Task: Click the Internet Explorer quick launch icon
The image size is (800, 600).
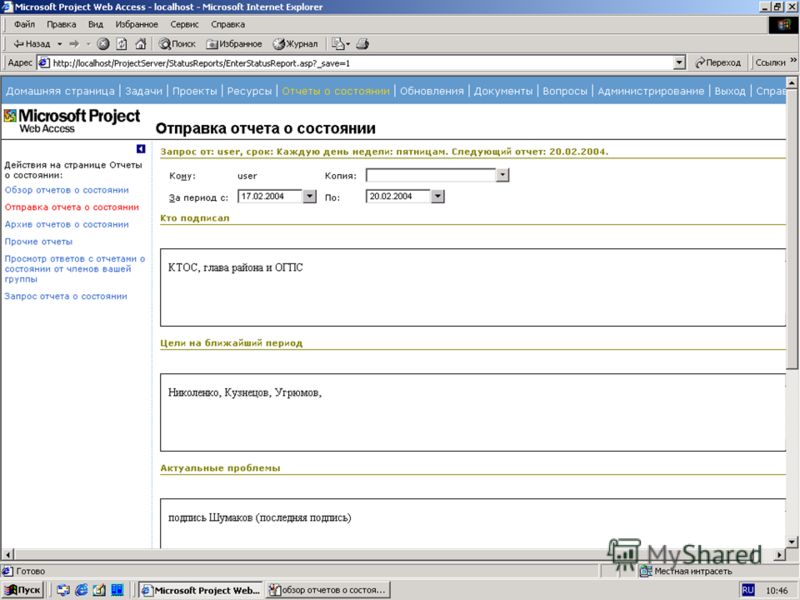Action: [x=82, y=590]
